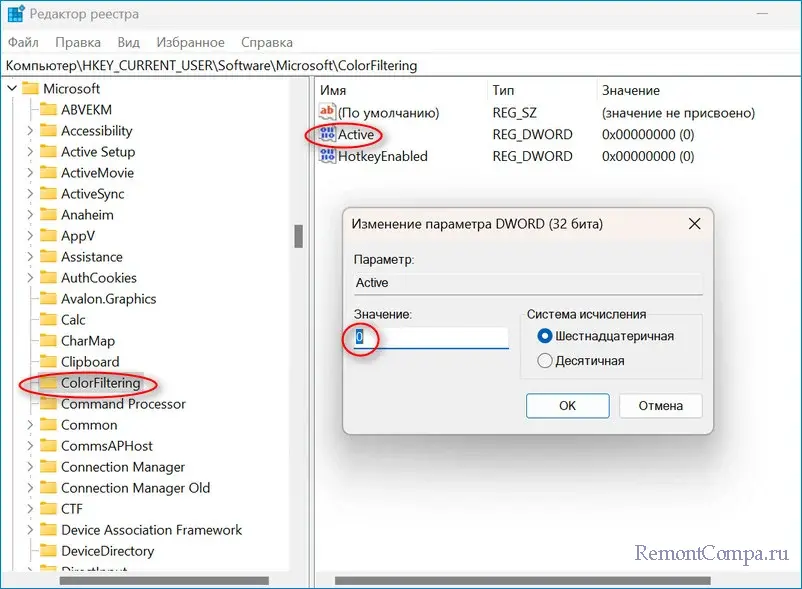Expand the Accessibility tree node
Screen dimensions: 802x589
[29, 131]
